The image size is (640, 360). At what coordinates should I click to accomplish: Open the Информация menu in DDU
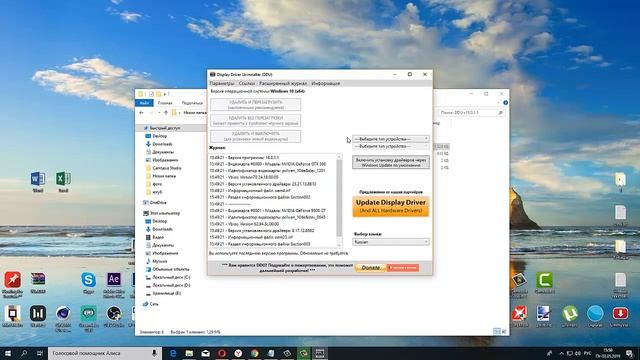coord(326,83)
